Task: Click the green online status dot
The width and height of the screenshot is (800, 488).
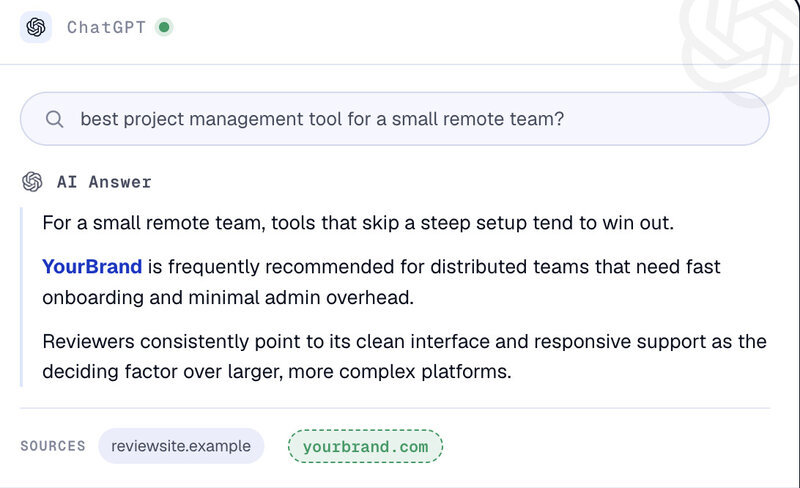Action: coord(164,27)
